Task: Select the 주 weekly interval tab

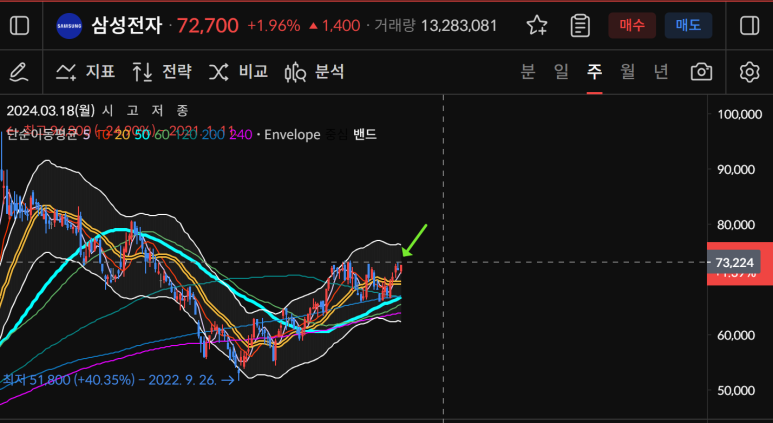Action: 595,72
